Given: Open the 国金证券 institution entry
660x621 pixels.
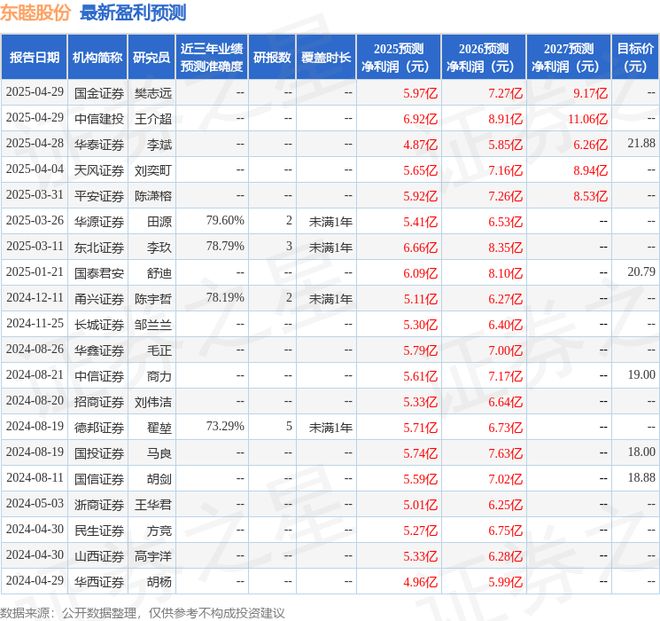Looking at the screenshot, I should click(x=97, y=92).
